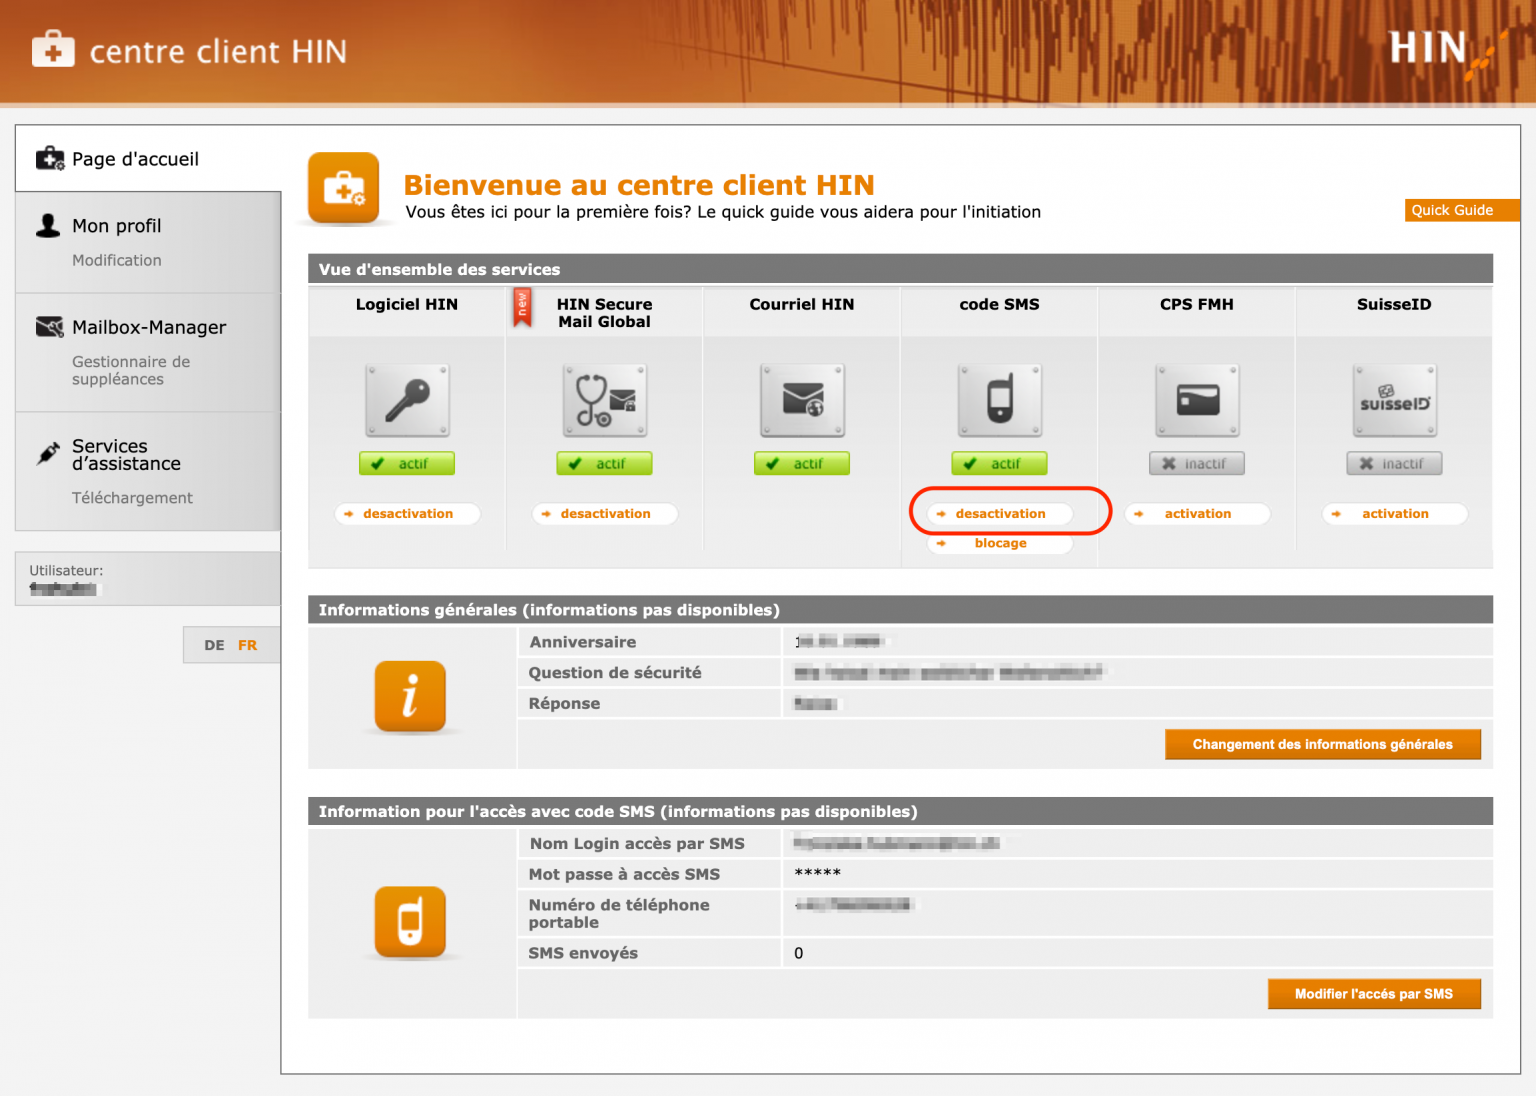The width and height of the screenshot is (1536, 1096).
Task: Click the Courriel HIN envelope icon
Action: coord(802,400)
